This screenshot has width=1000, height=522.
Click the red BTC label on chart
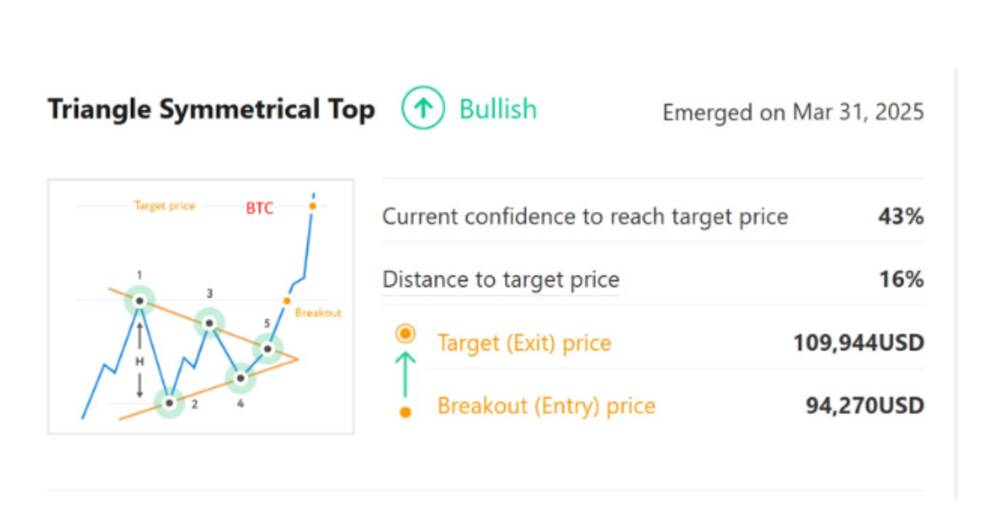point(260,208)
